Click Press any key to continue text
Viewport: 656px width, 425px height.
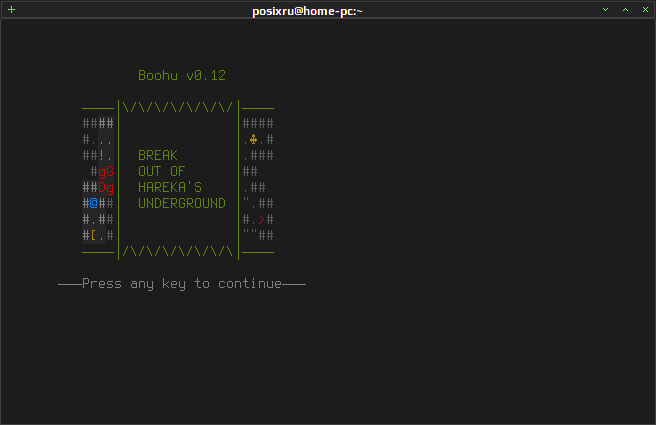pos(182,284)
